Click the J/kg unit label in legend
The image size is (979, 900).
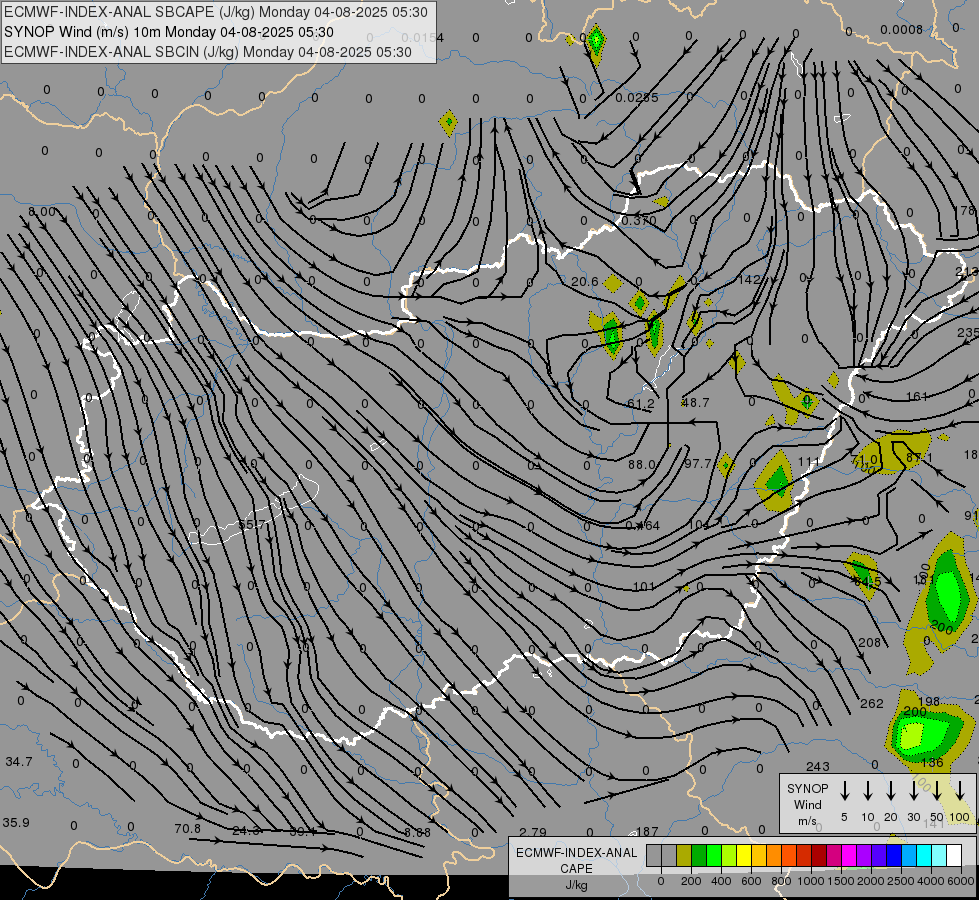click(x=576, y=885)
